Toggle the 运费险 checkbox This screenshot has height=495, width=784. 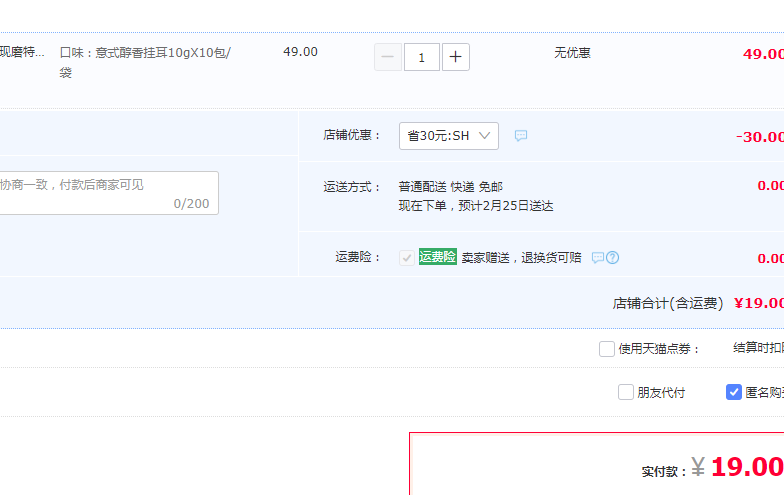[406, 258]
